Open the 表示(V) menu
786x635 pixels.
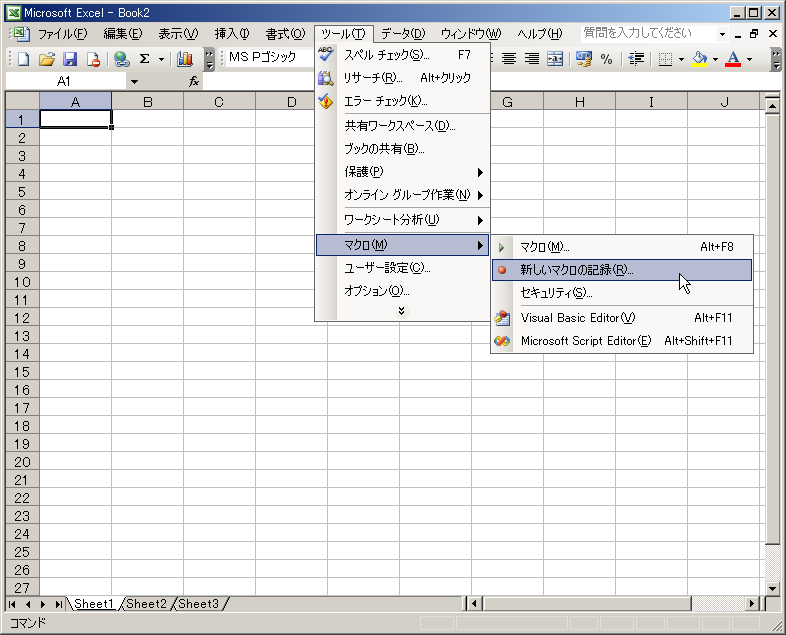tap(178, 34)
